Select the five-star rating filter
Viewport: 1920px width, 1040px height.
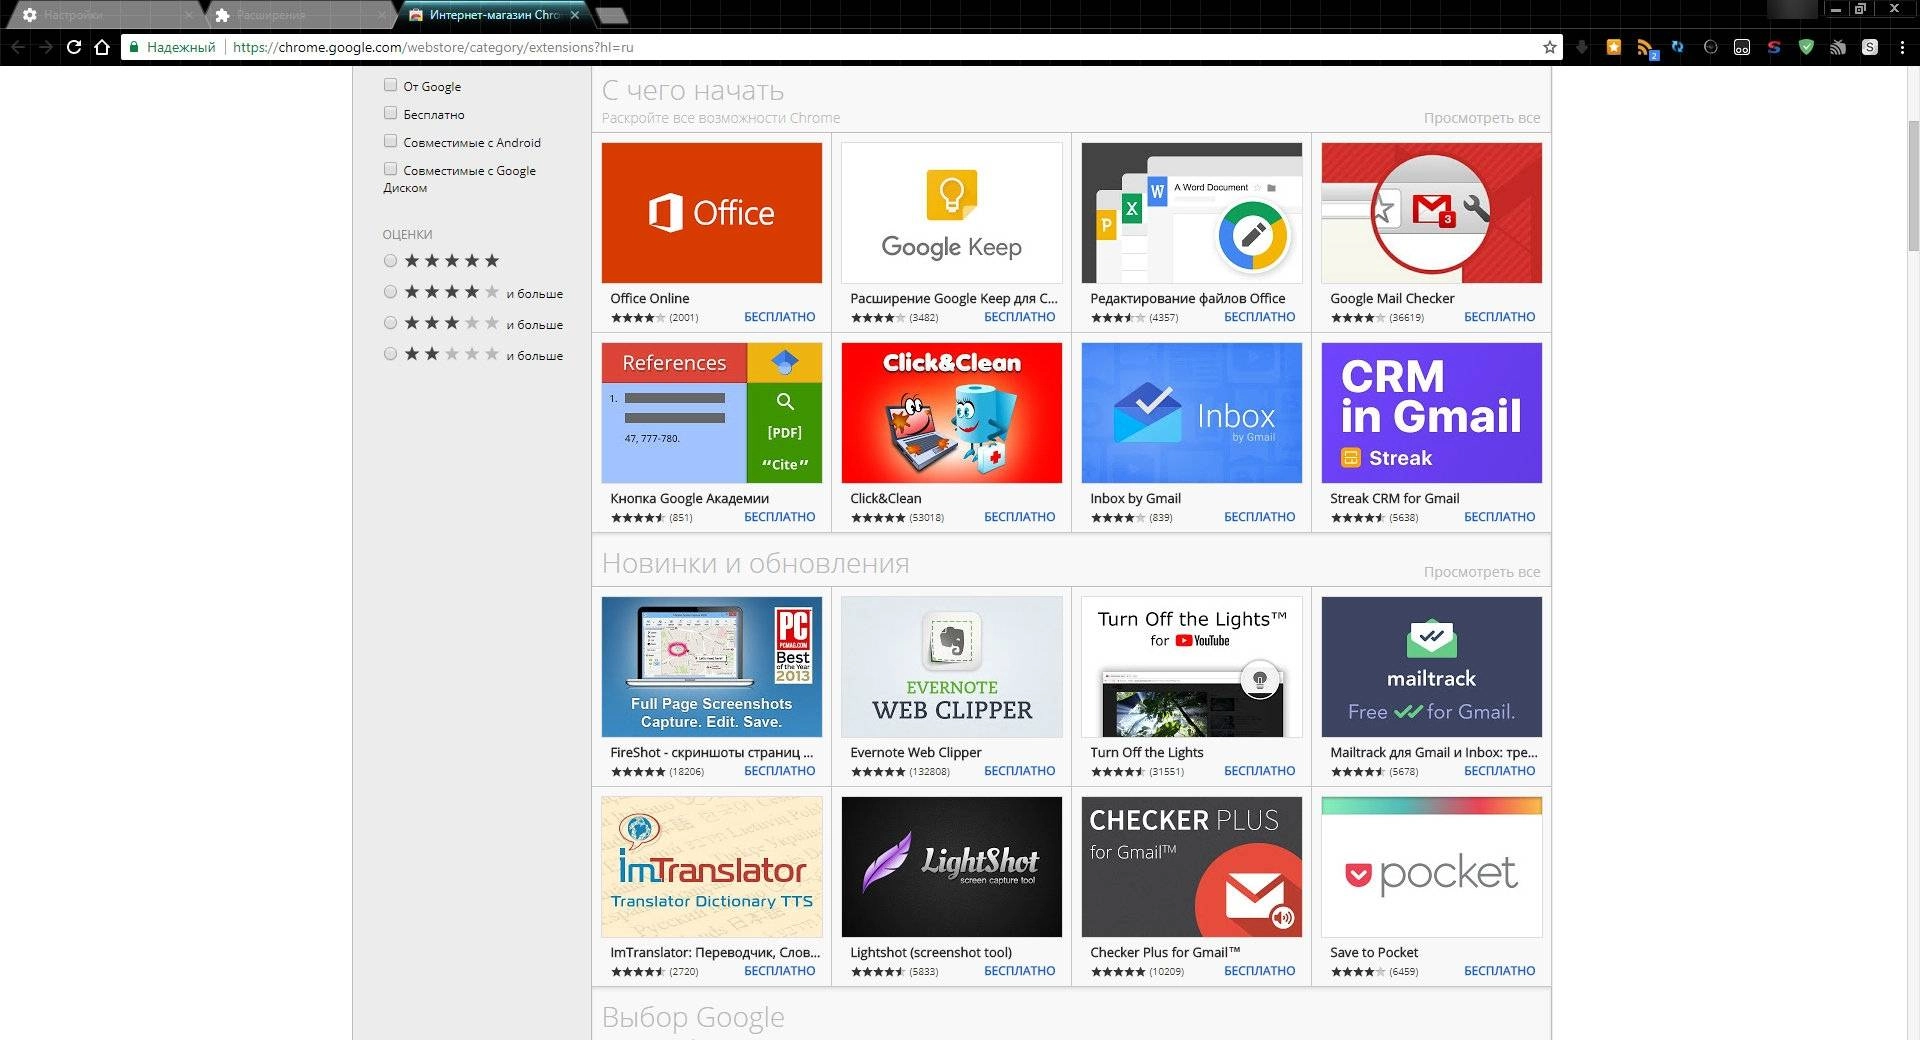pyautogui.click(x=390, y=261)
